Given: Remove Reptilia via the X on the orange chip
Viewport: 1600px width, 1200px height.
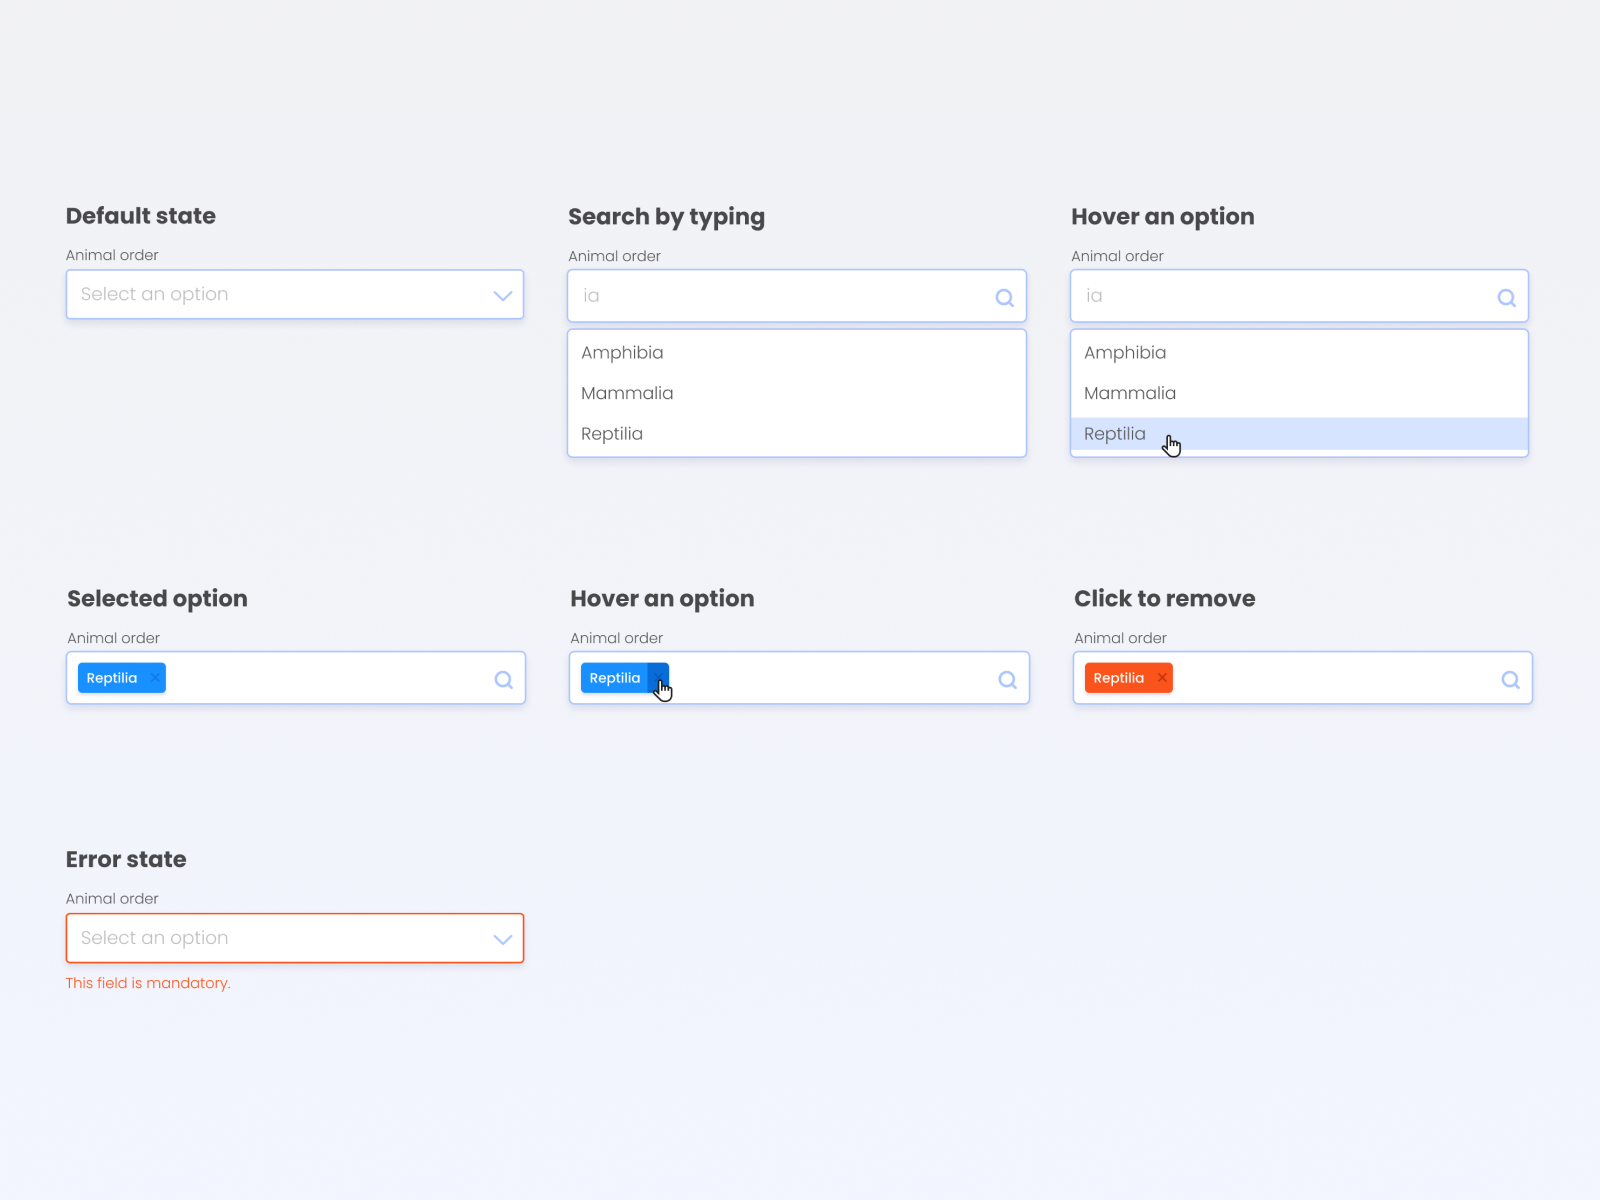Looking at the screenshot, I should 1162,677.
